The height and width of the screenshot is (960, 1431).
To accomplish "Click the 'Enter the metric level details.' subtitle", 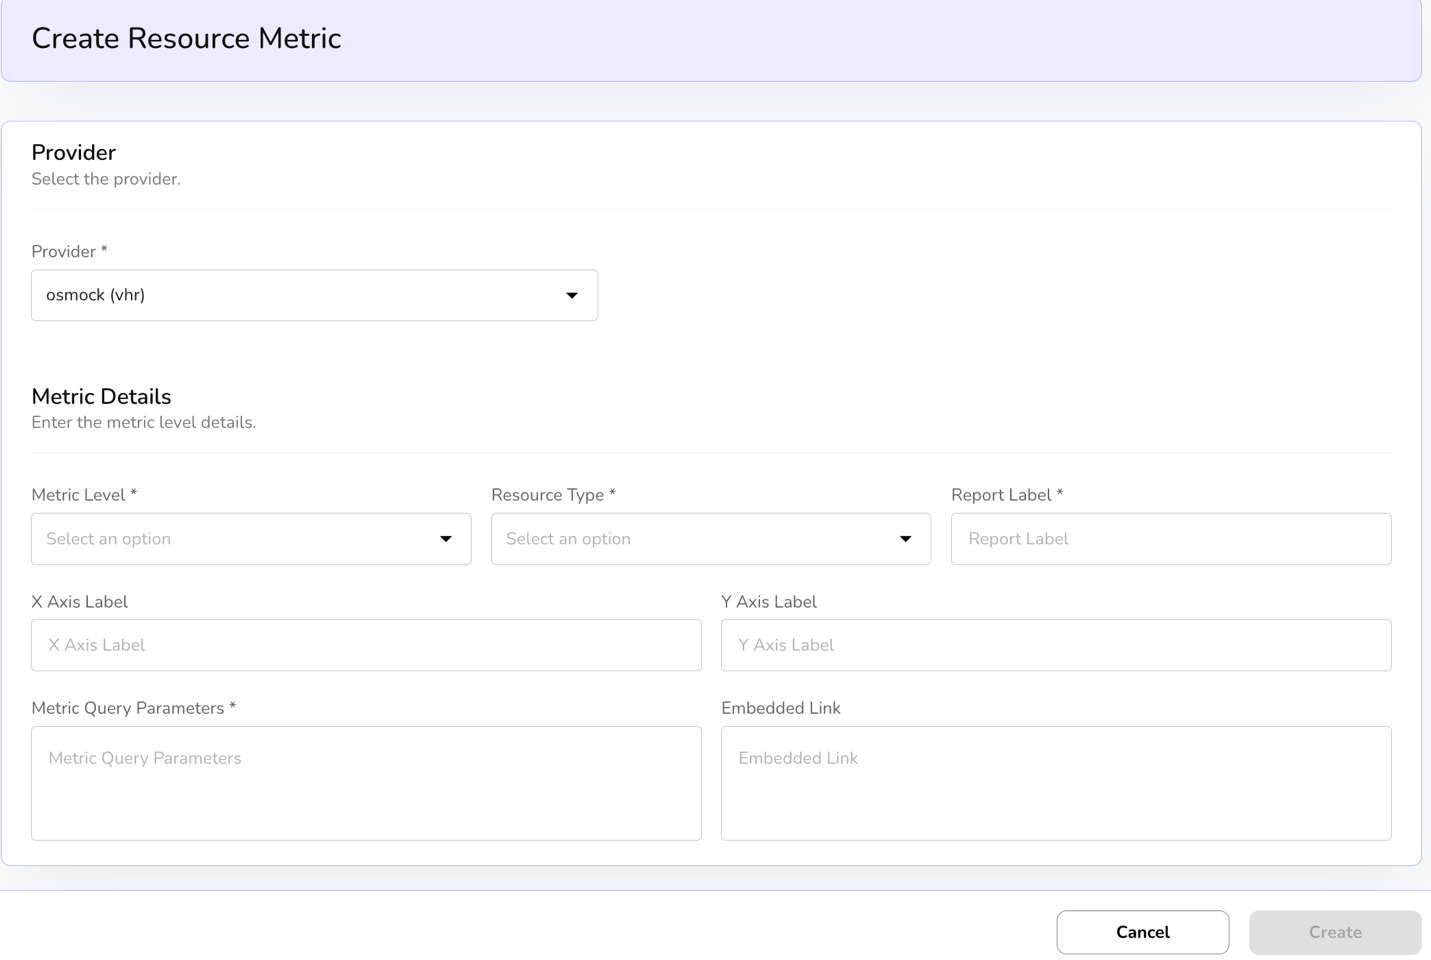I will (x=143, y=422).
